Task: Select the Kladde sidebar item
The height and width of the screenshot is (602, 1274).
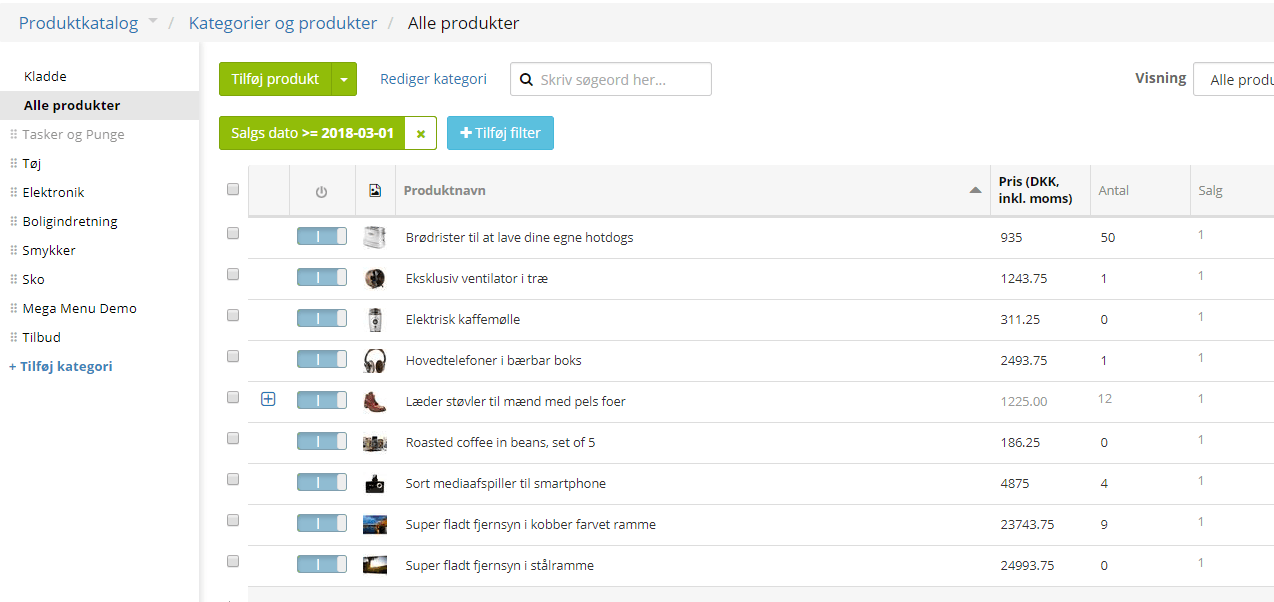Action: pos(45,76)
